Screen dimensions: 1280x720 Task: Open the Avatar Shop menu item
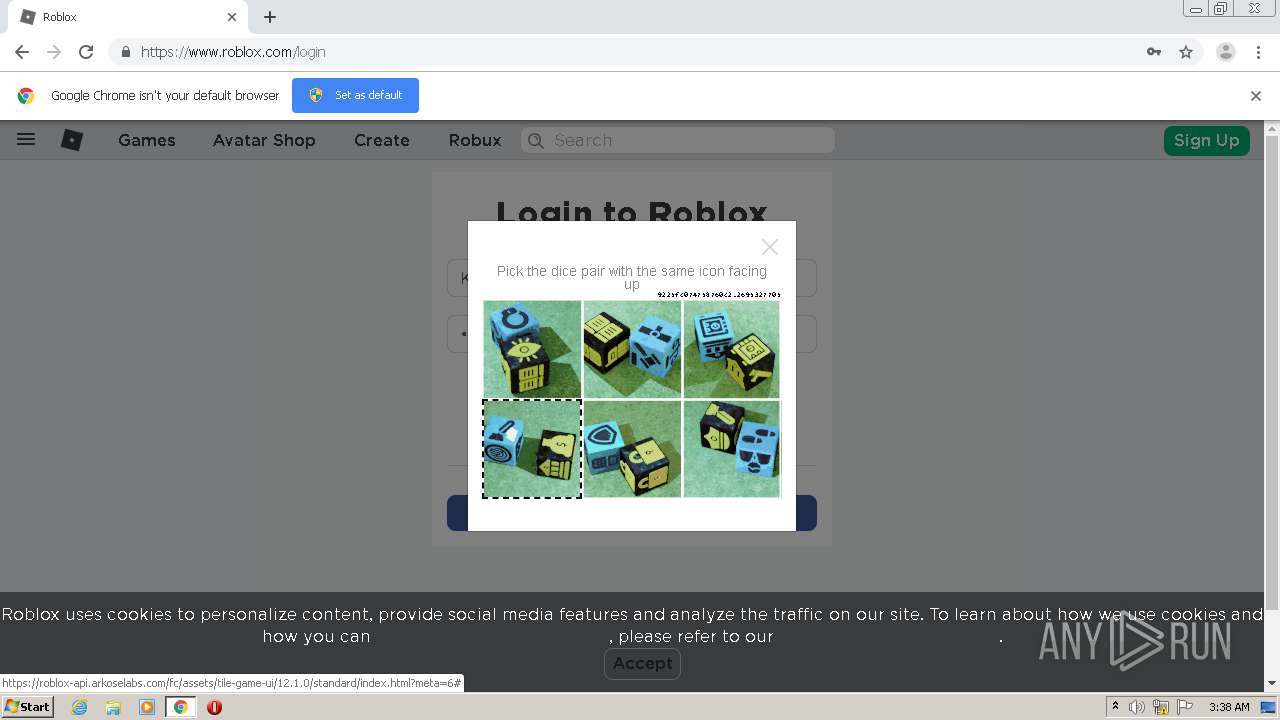tap(264, 140)
